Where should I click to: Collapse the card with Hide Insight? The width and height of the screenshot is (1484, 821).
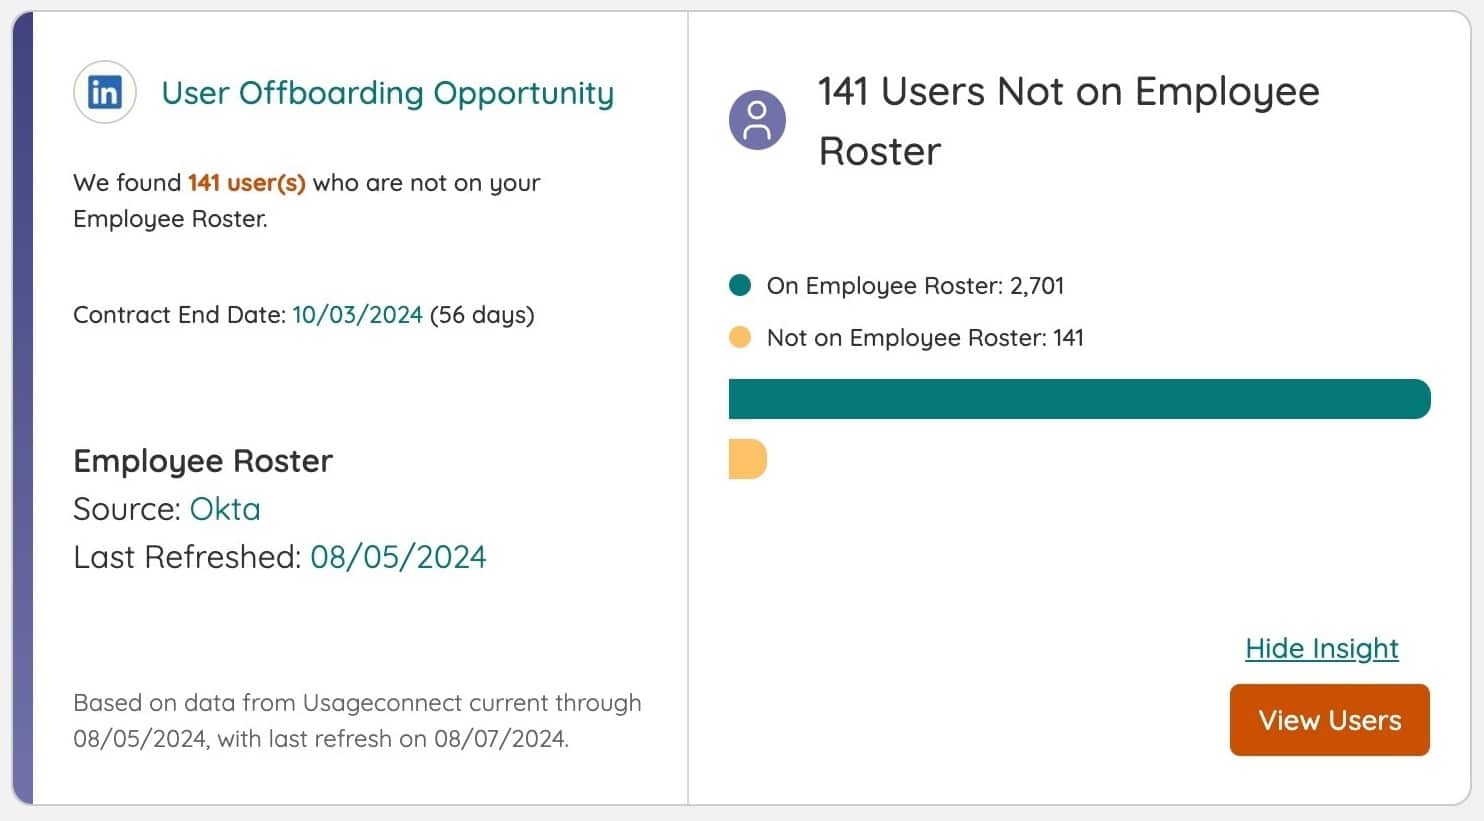click(x=1321, y=649)
